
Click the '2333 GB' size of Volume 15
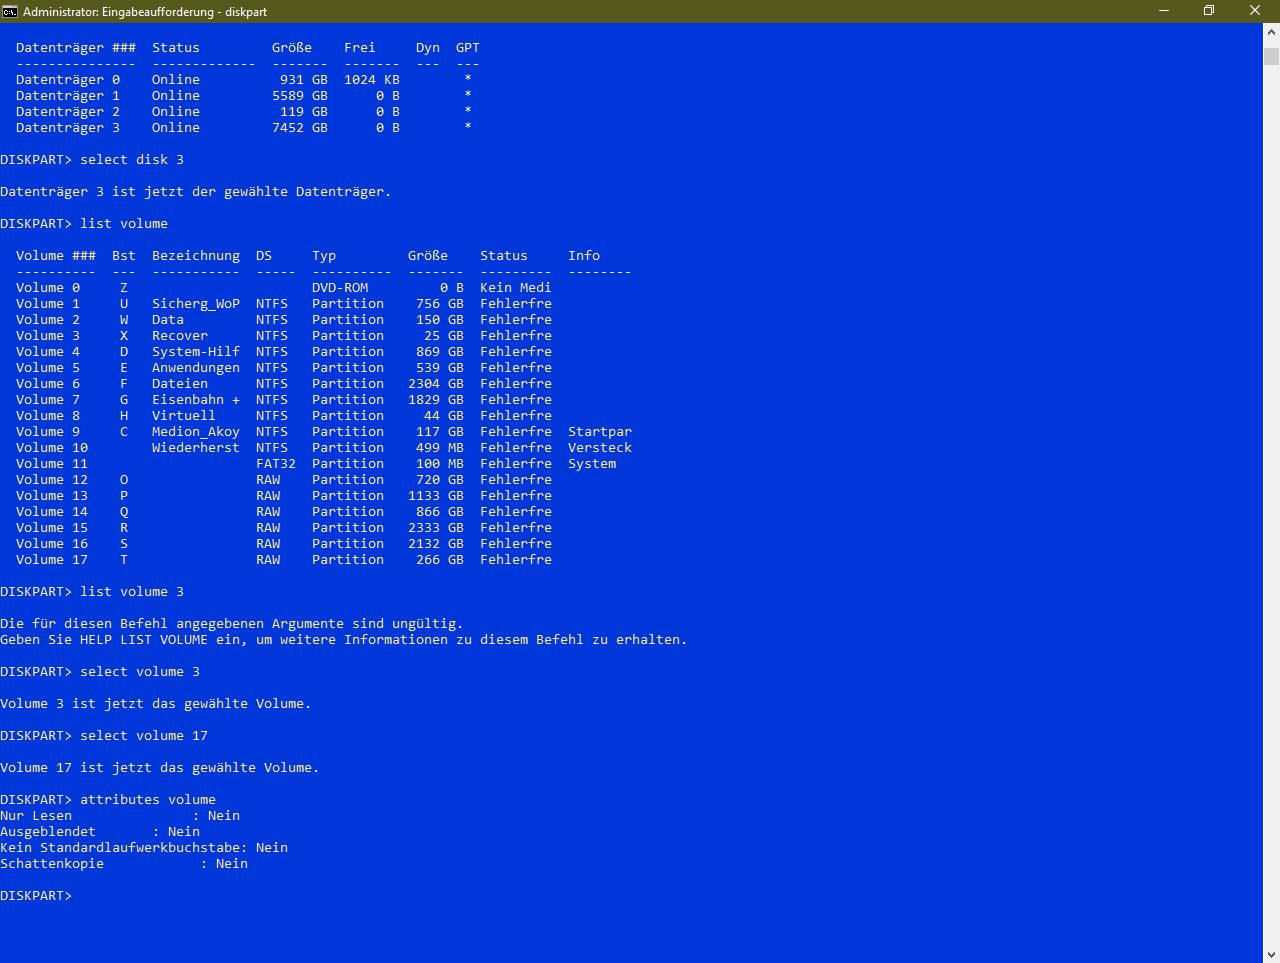(x=436, y=528)
